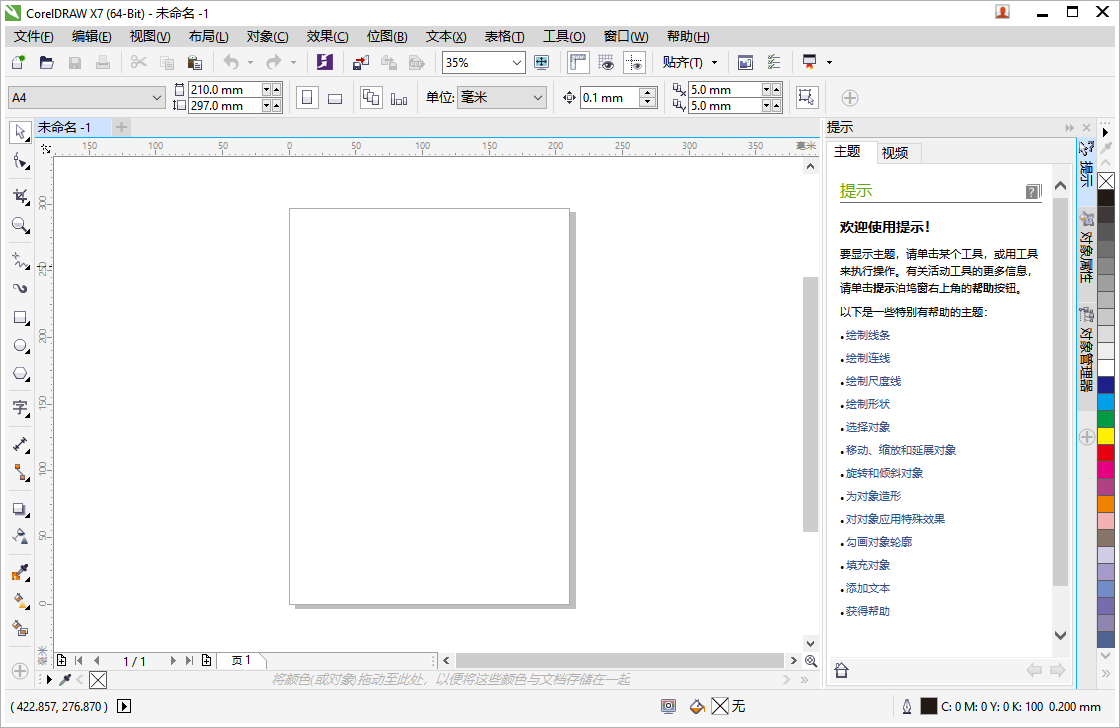Select the Polygon tool

pyautogui.click(x=20, y=374)
